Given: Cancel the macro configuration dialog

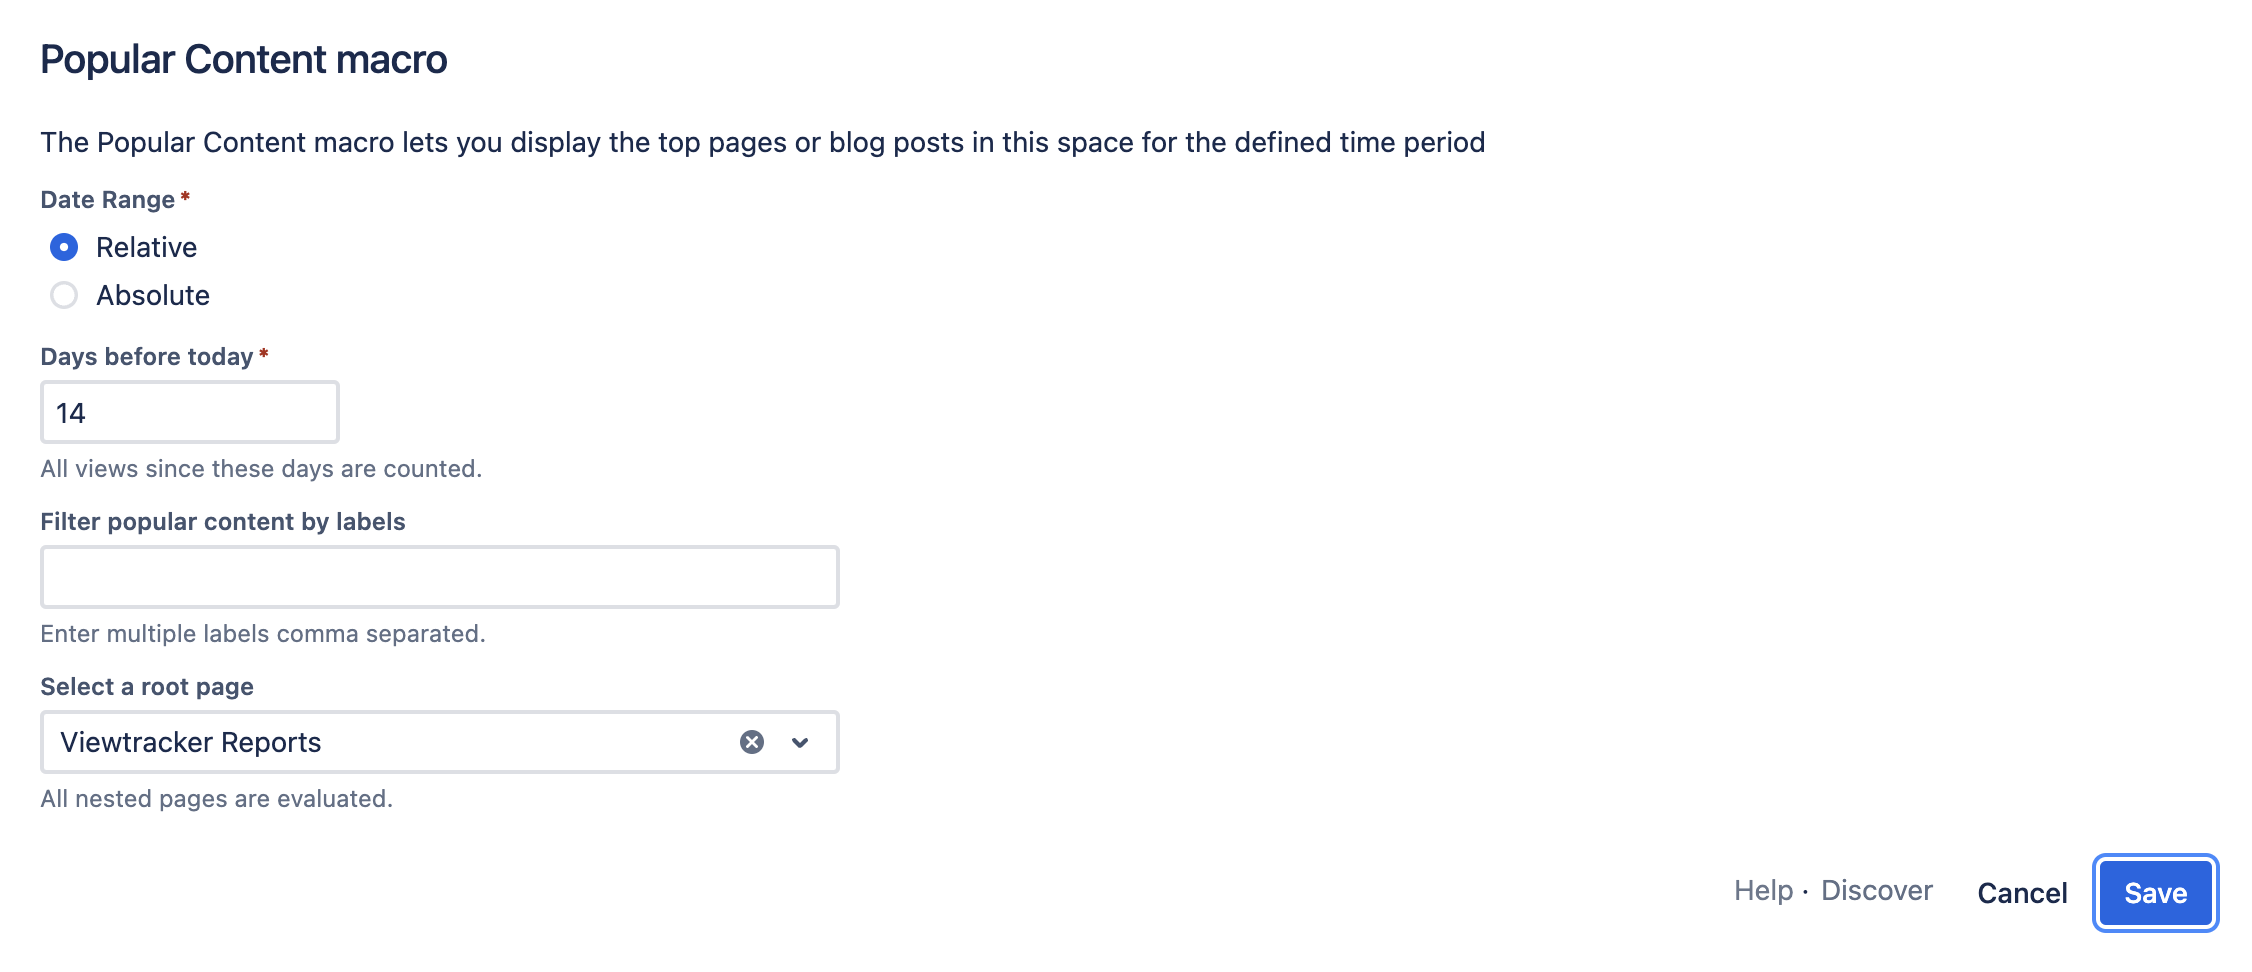Looking at the screenshot, I should (2022, 893).
